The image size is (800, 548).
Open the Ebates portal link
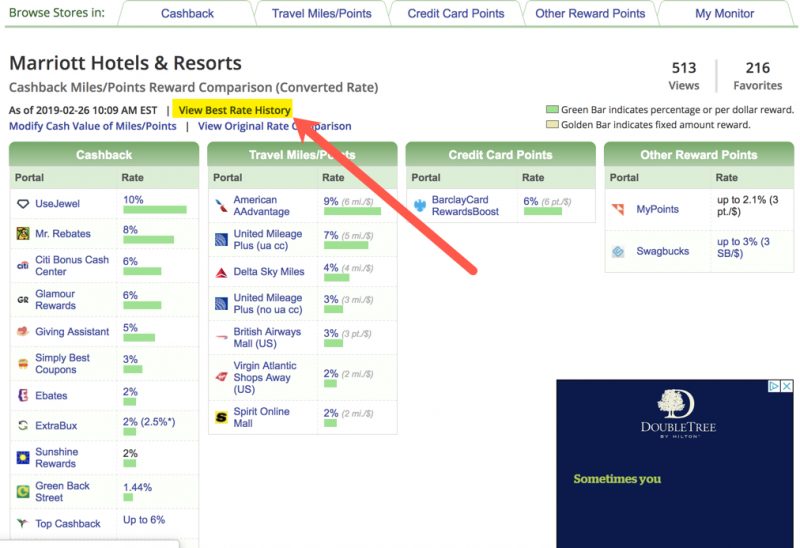point(51,395)
